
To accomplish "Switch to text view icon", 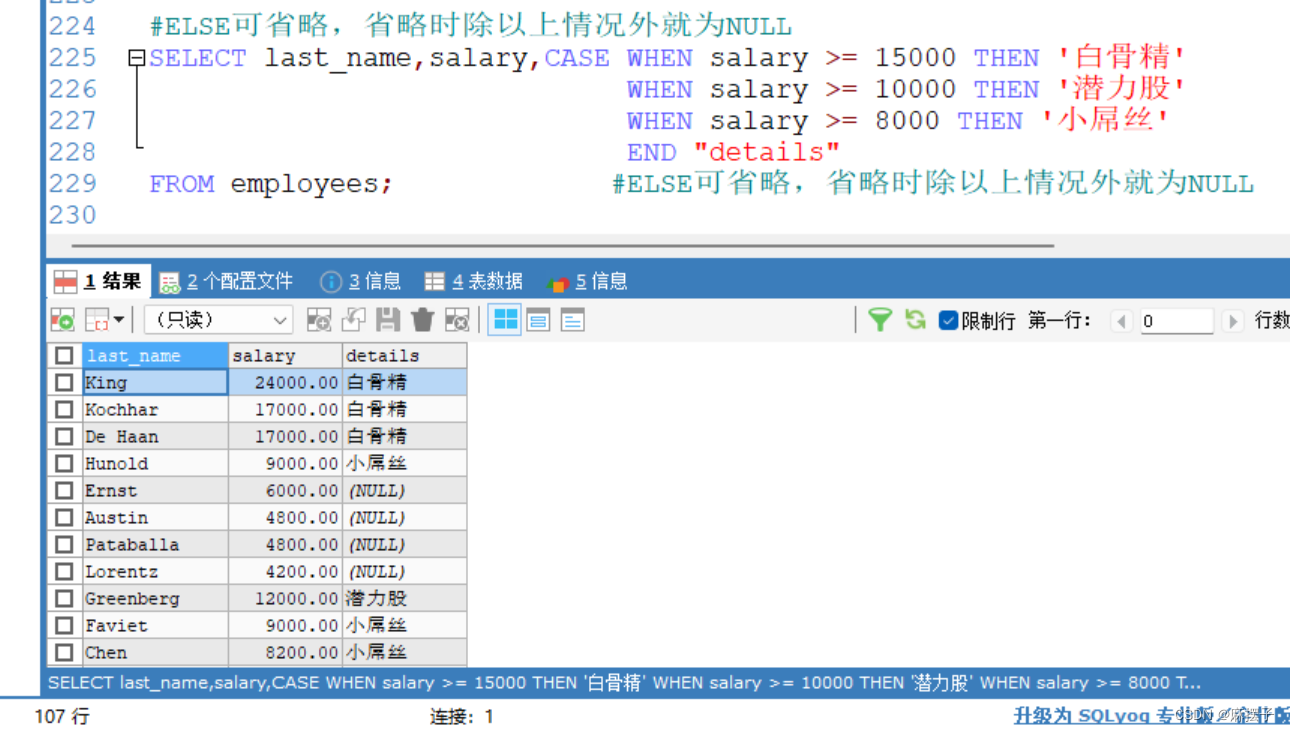I will pos(572,320).
